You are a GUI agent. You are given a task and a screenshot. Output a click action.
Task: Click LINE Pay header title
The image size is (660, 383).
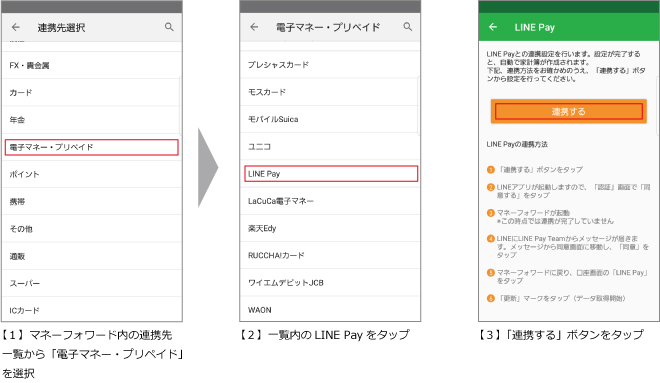click(535, 27)
